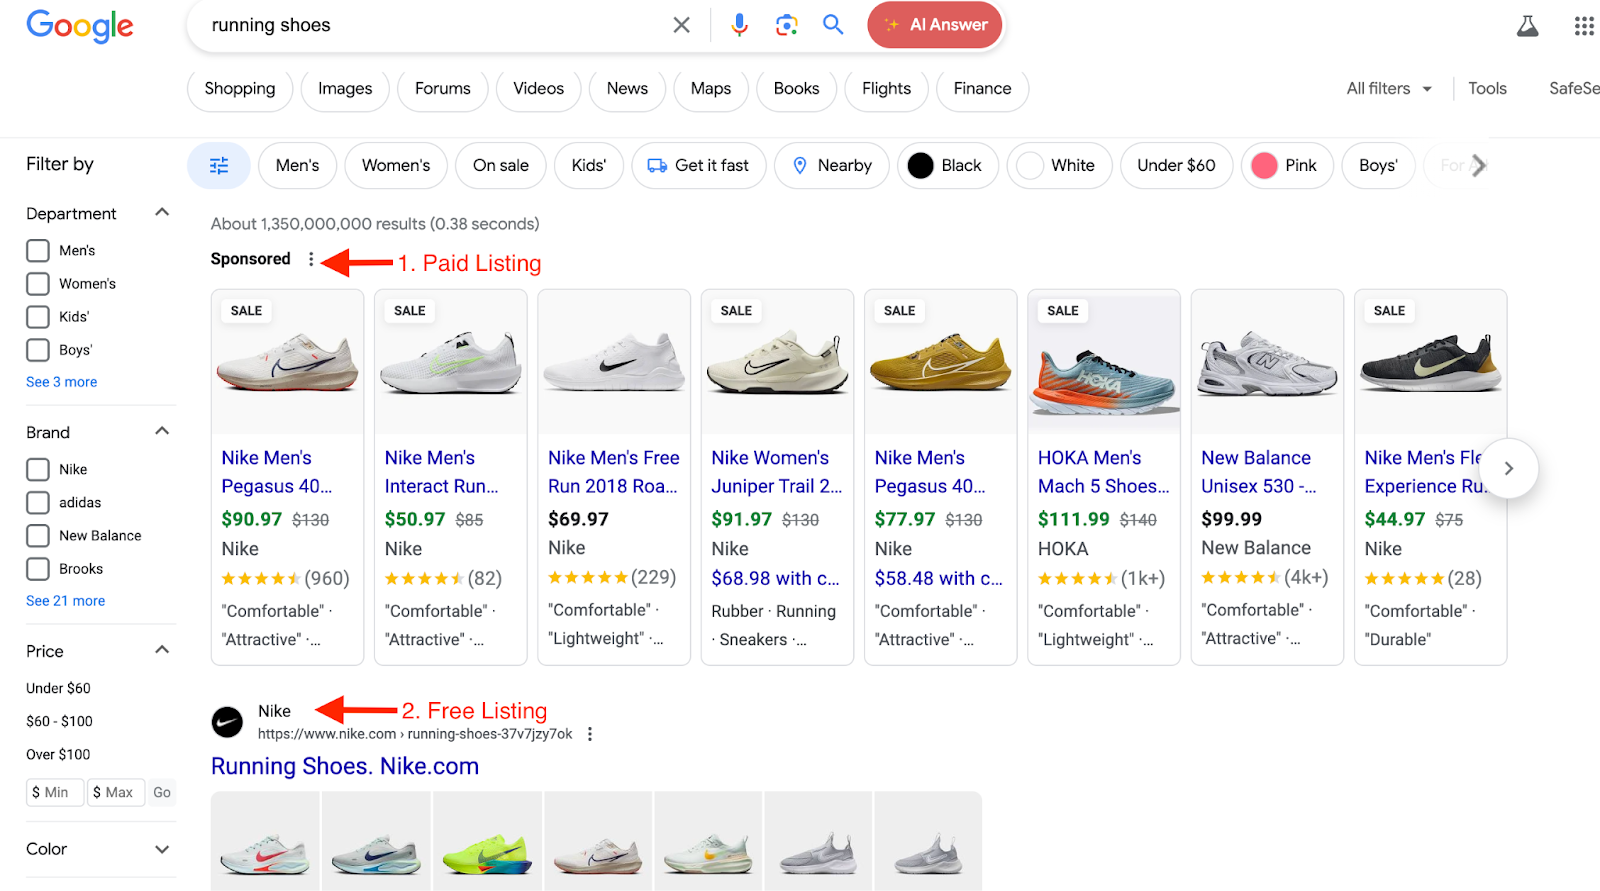Apply the Men's filter chip

point(297,165)
